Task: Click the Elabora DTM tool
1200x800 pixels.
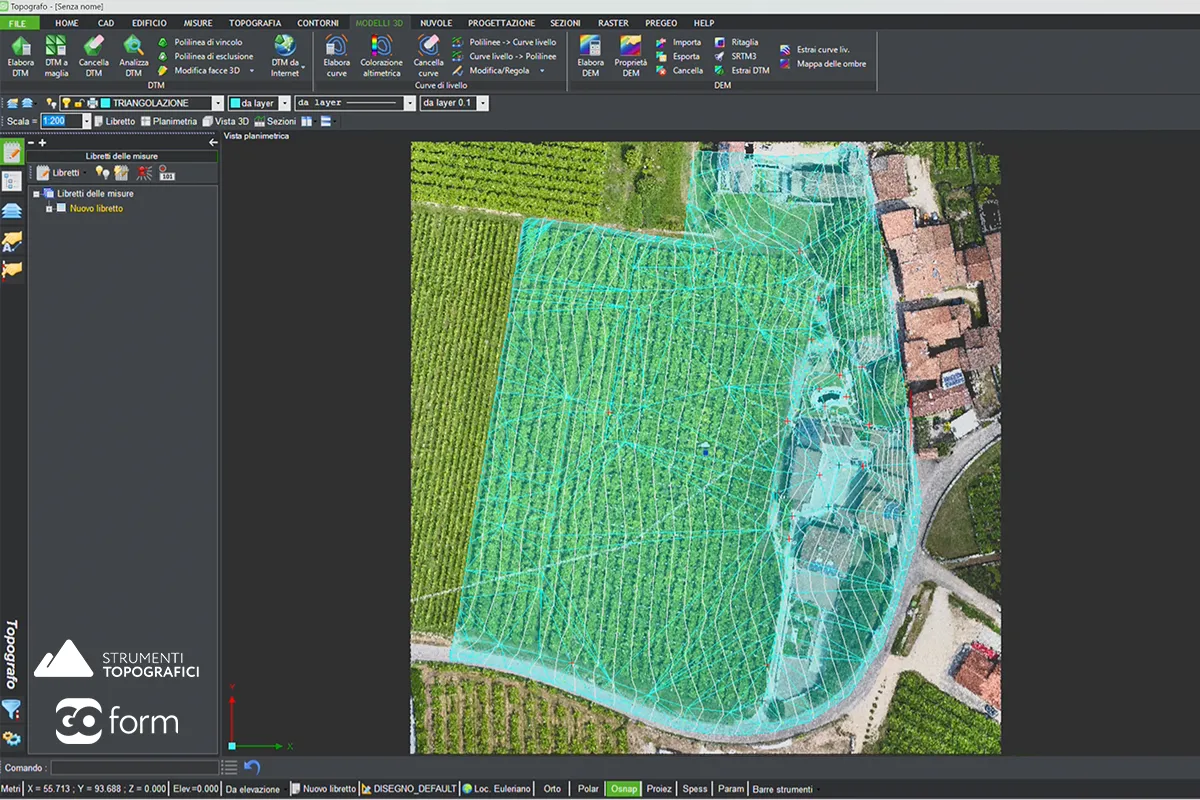Action: [21, 56]
